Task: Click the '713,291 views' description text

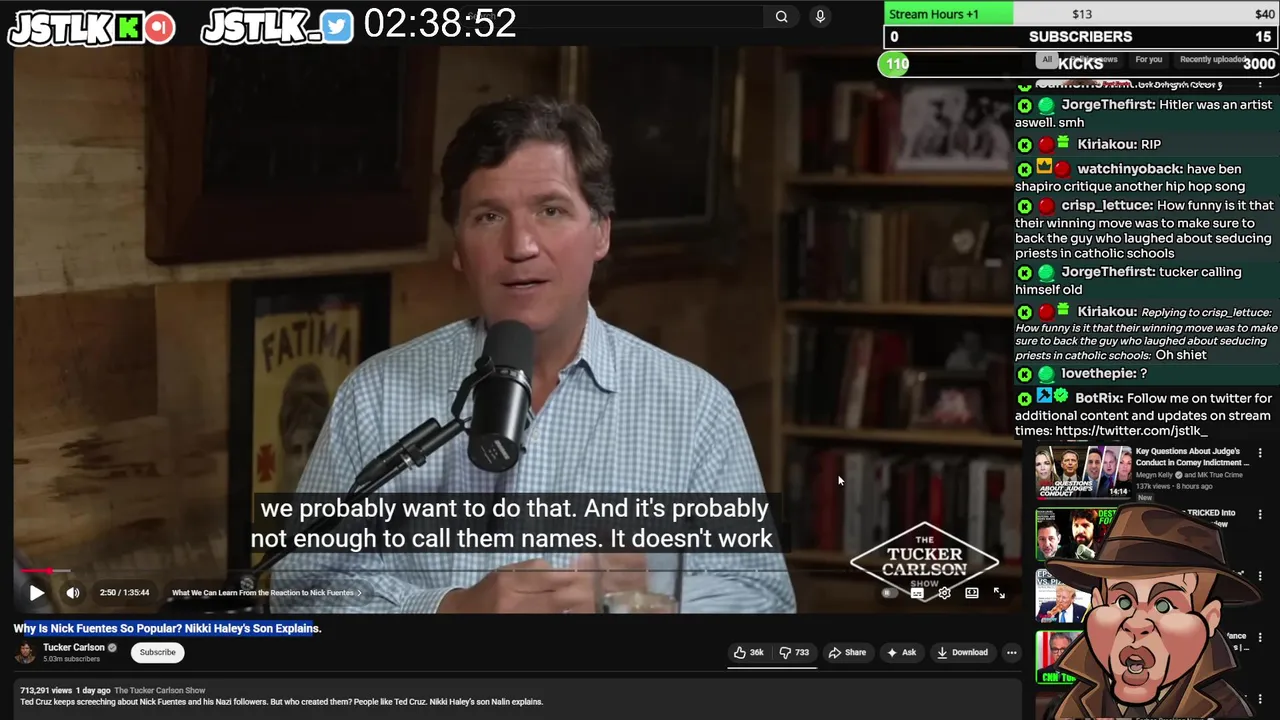Action: [46, 690]
